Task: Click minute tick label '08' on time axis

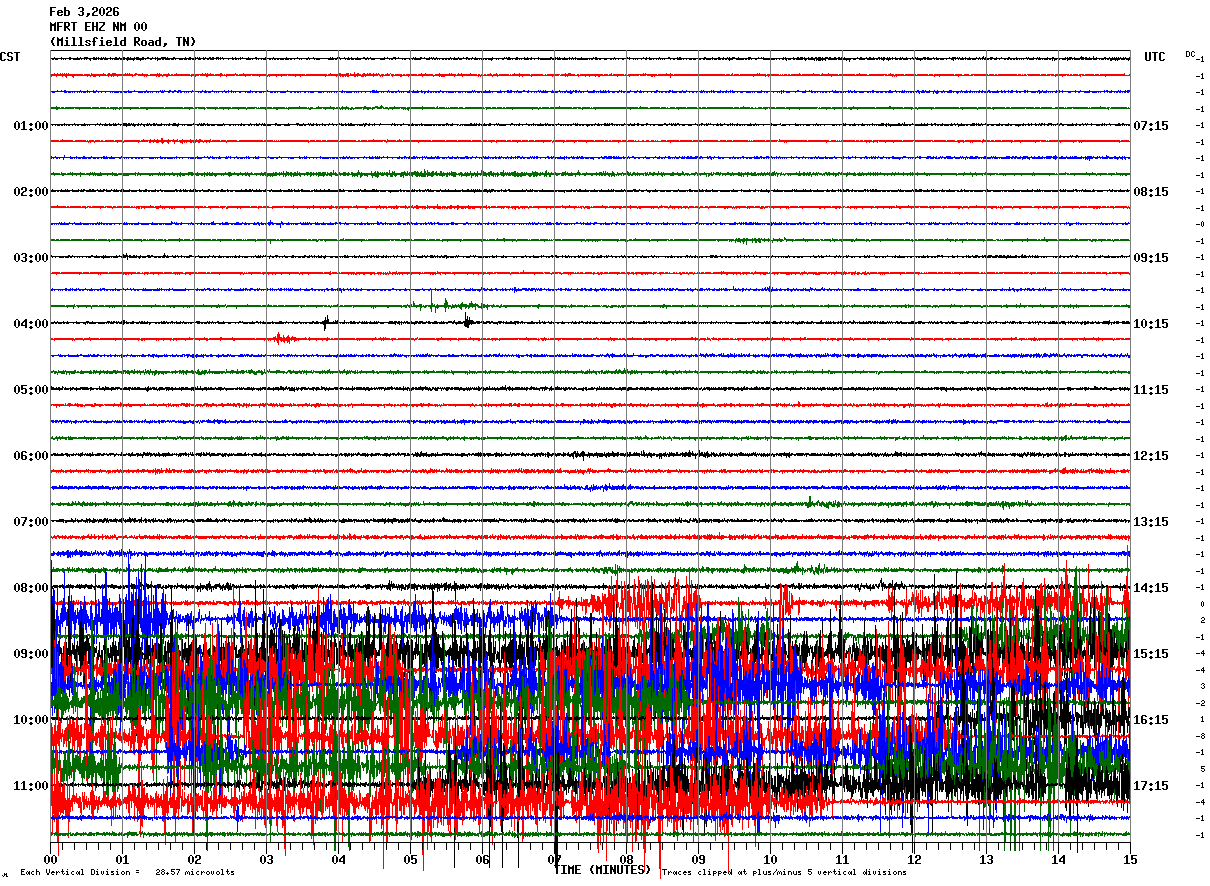Action: pos(627,860)
